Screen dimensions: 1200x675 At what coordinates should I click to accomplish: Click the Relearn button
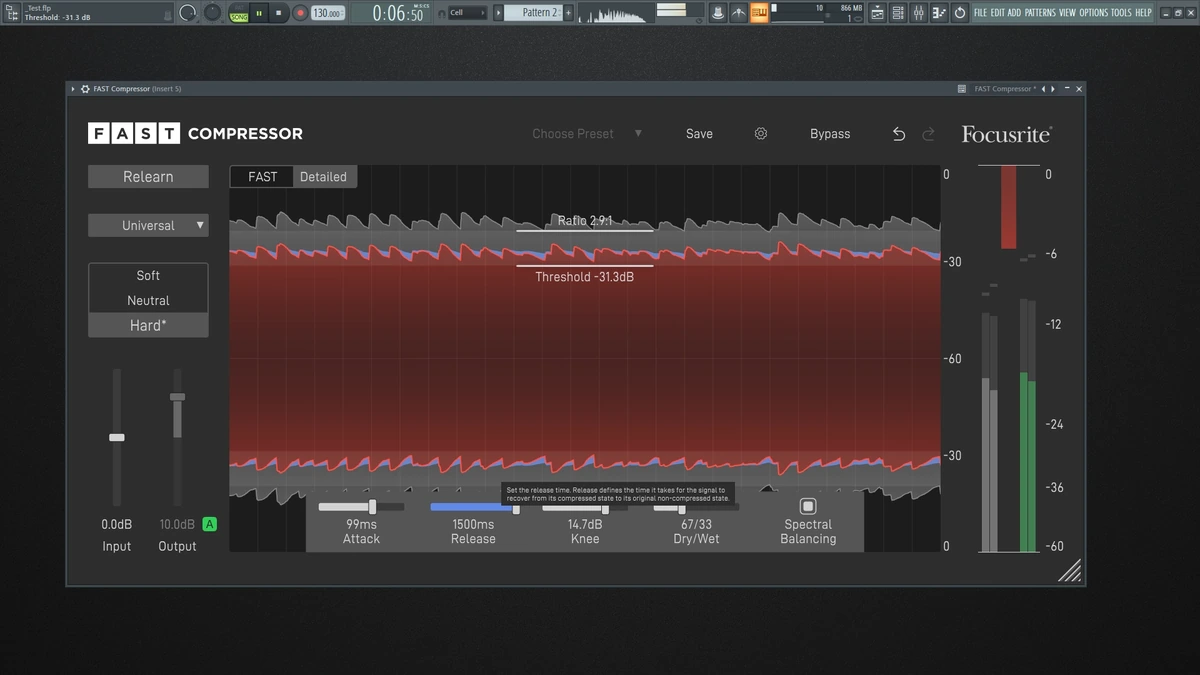[x=148, y=177]
